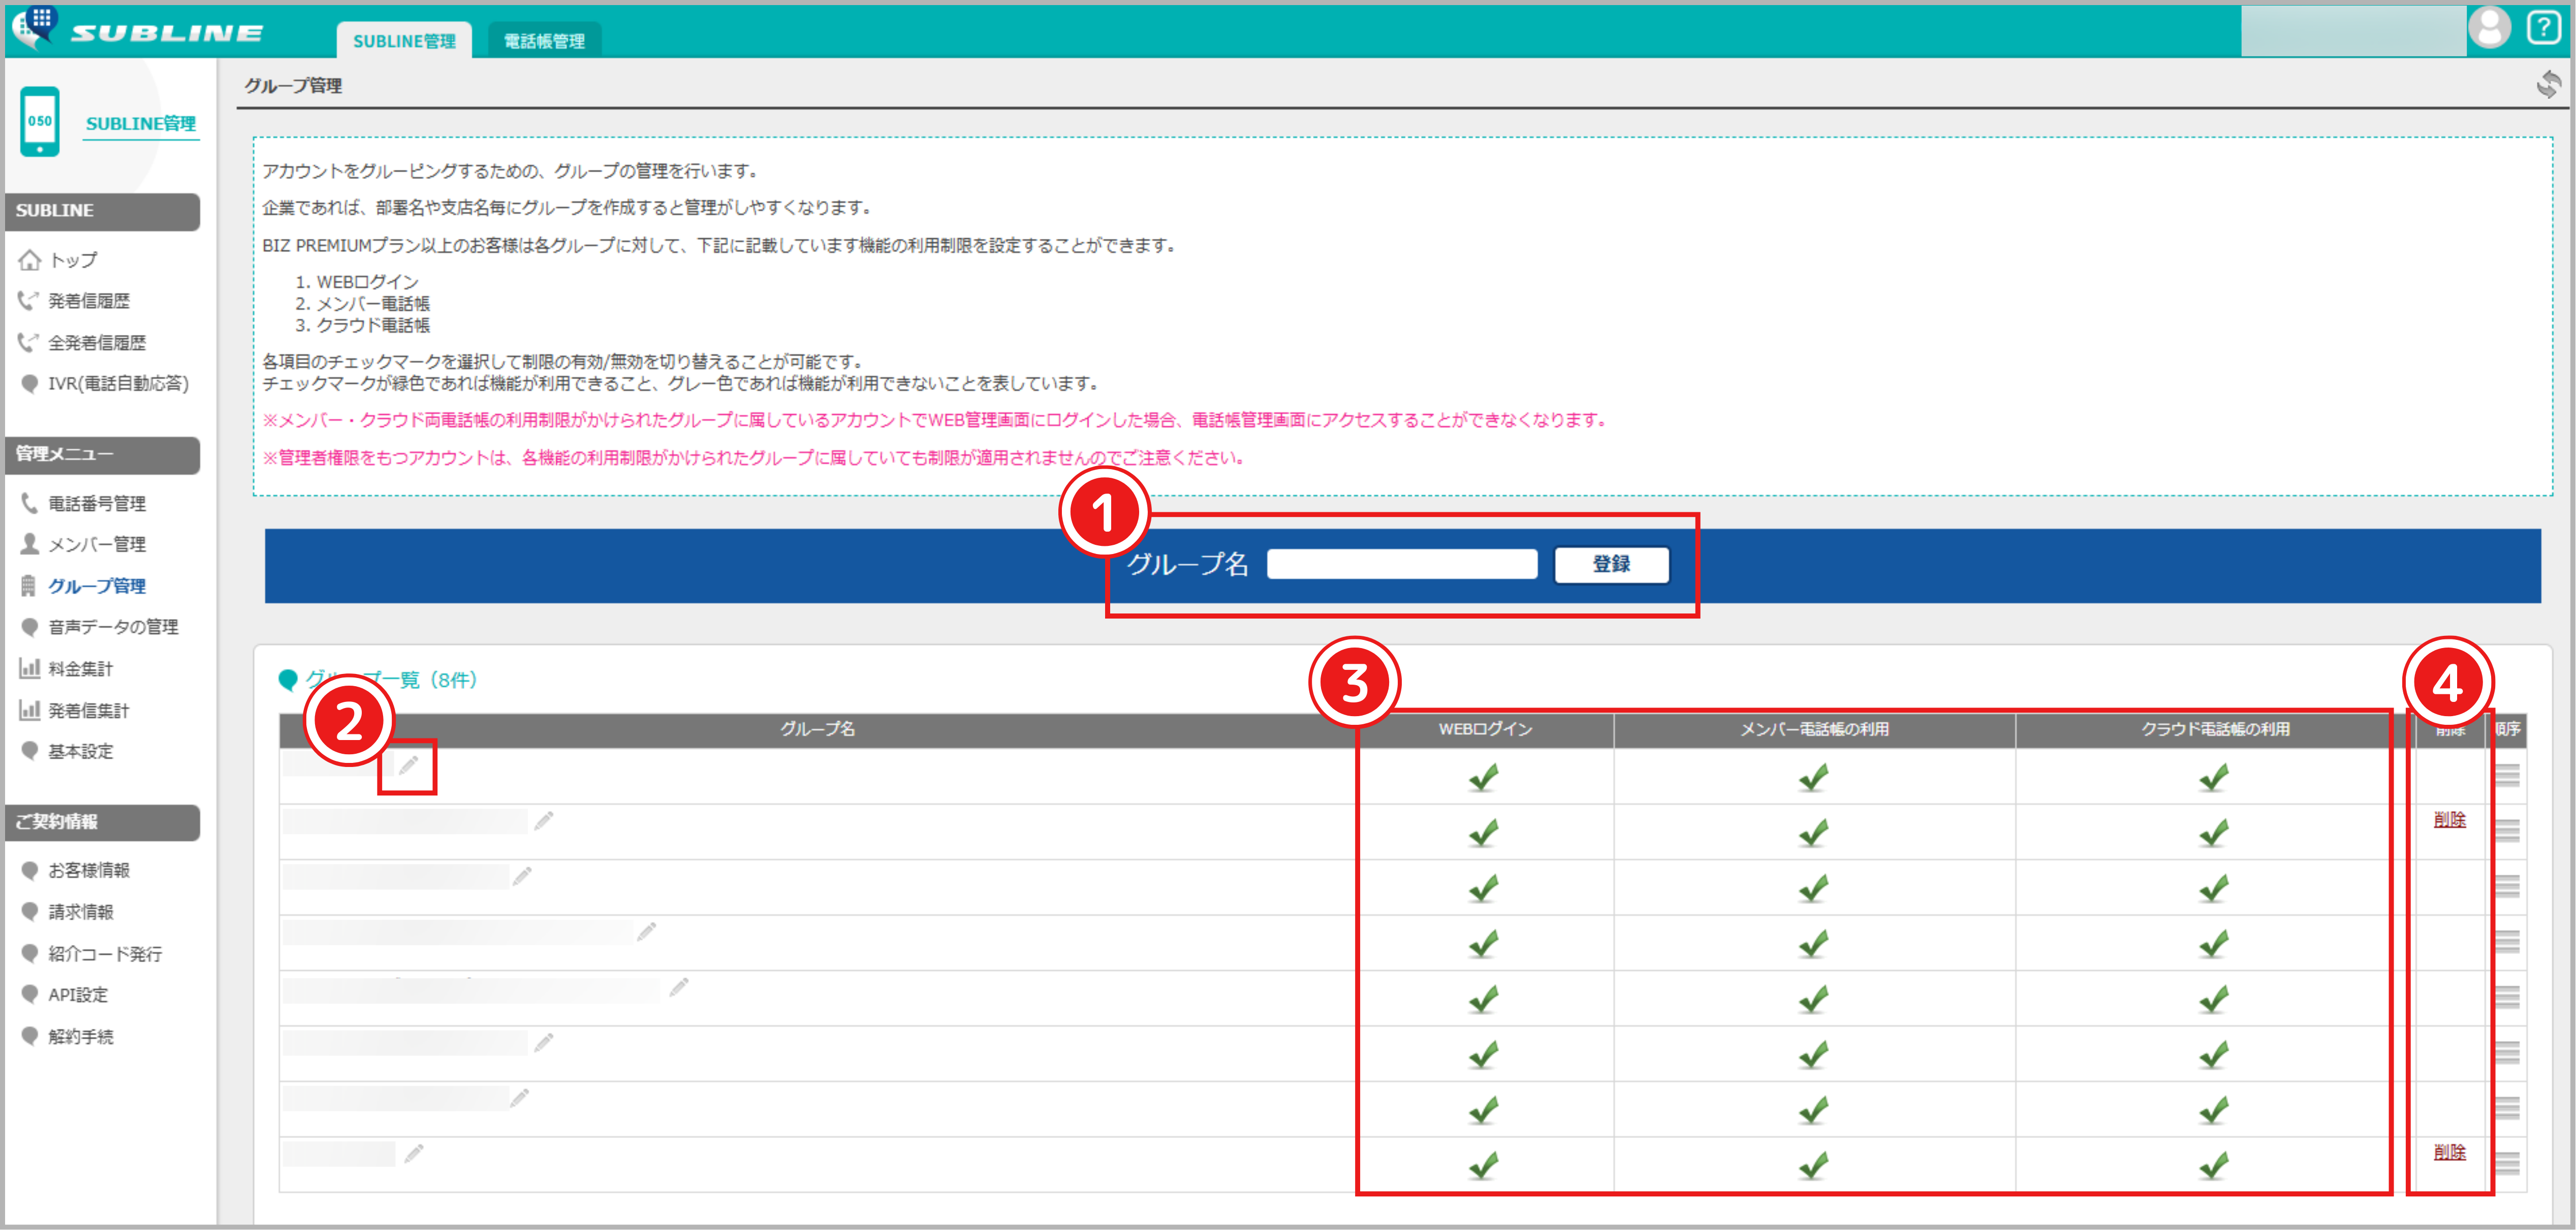Screen dimensions: 2576x1230
Task: Toggle クラウド電話帳の利用 checkmark in last row
Action: tap(2214, 1165)
